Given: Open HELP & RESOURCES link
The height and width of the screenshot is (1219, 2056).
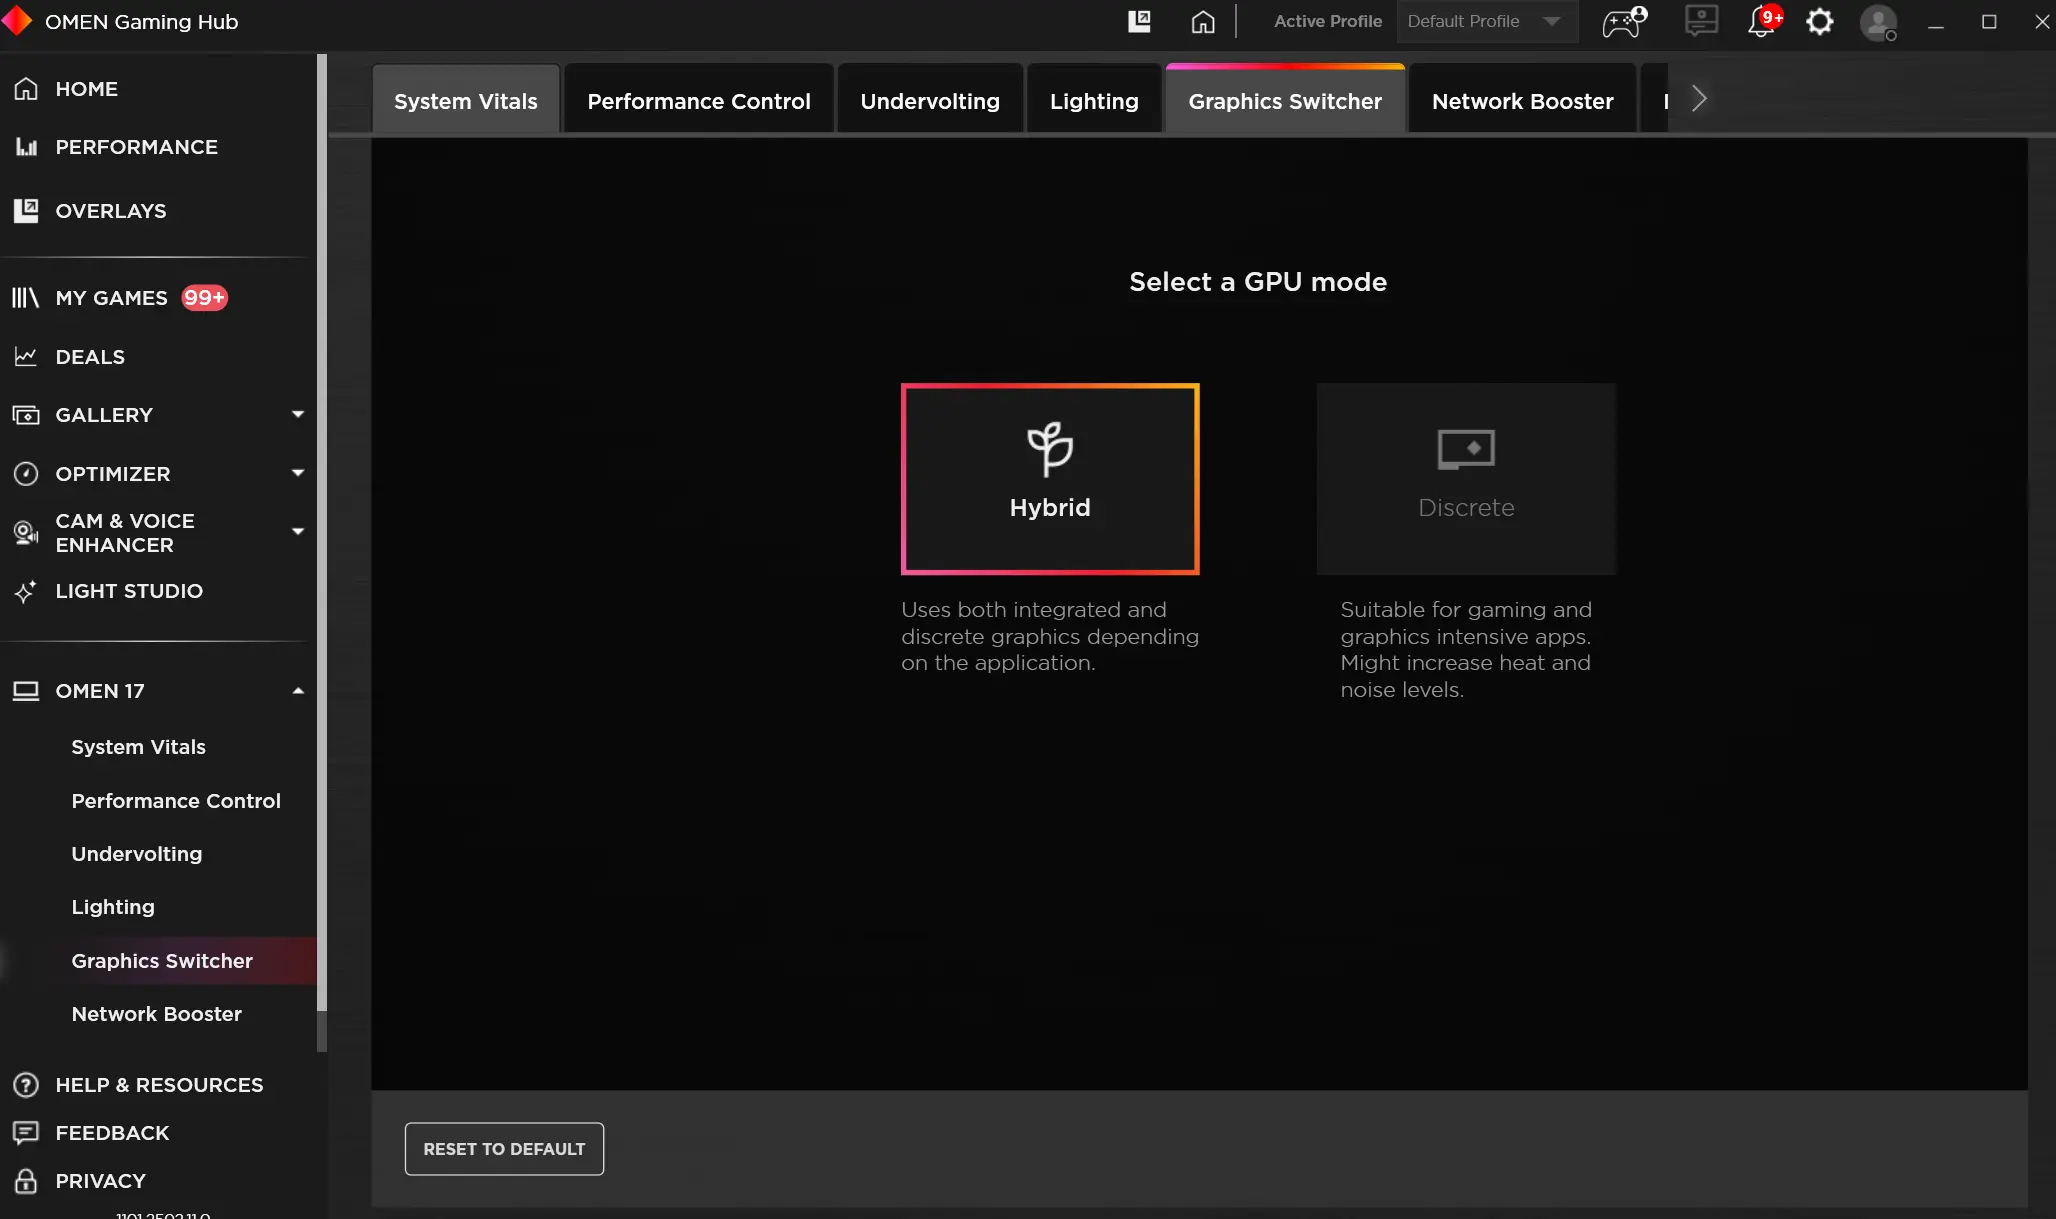Looking at the screenshot, I should coord(159,1085).
